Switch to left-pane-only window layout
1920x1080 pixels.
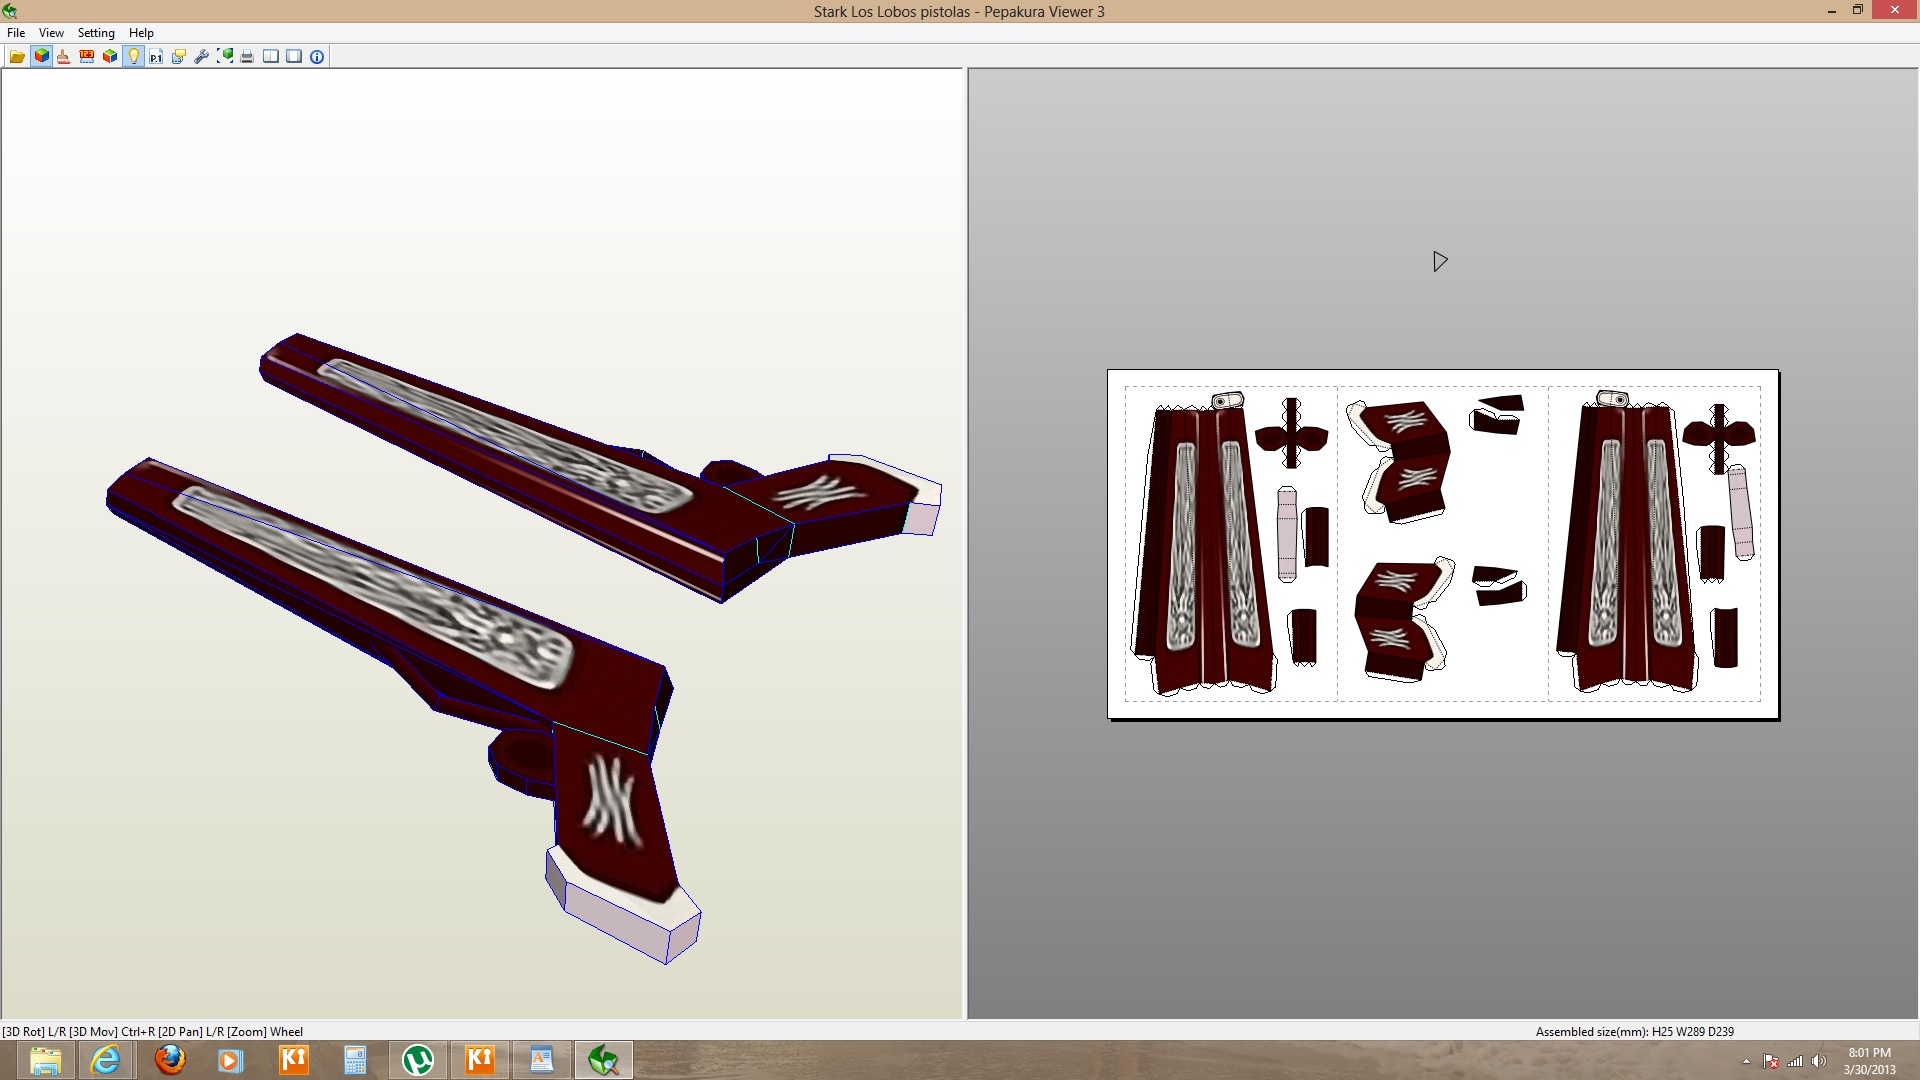click(293, 57)
